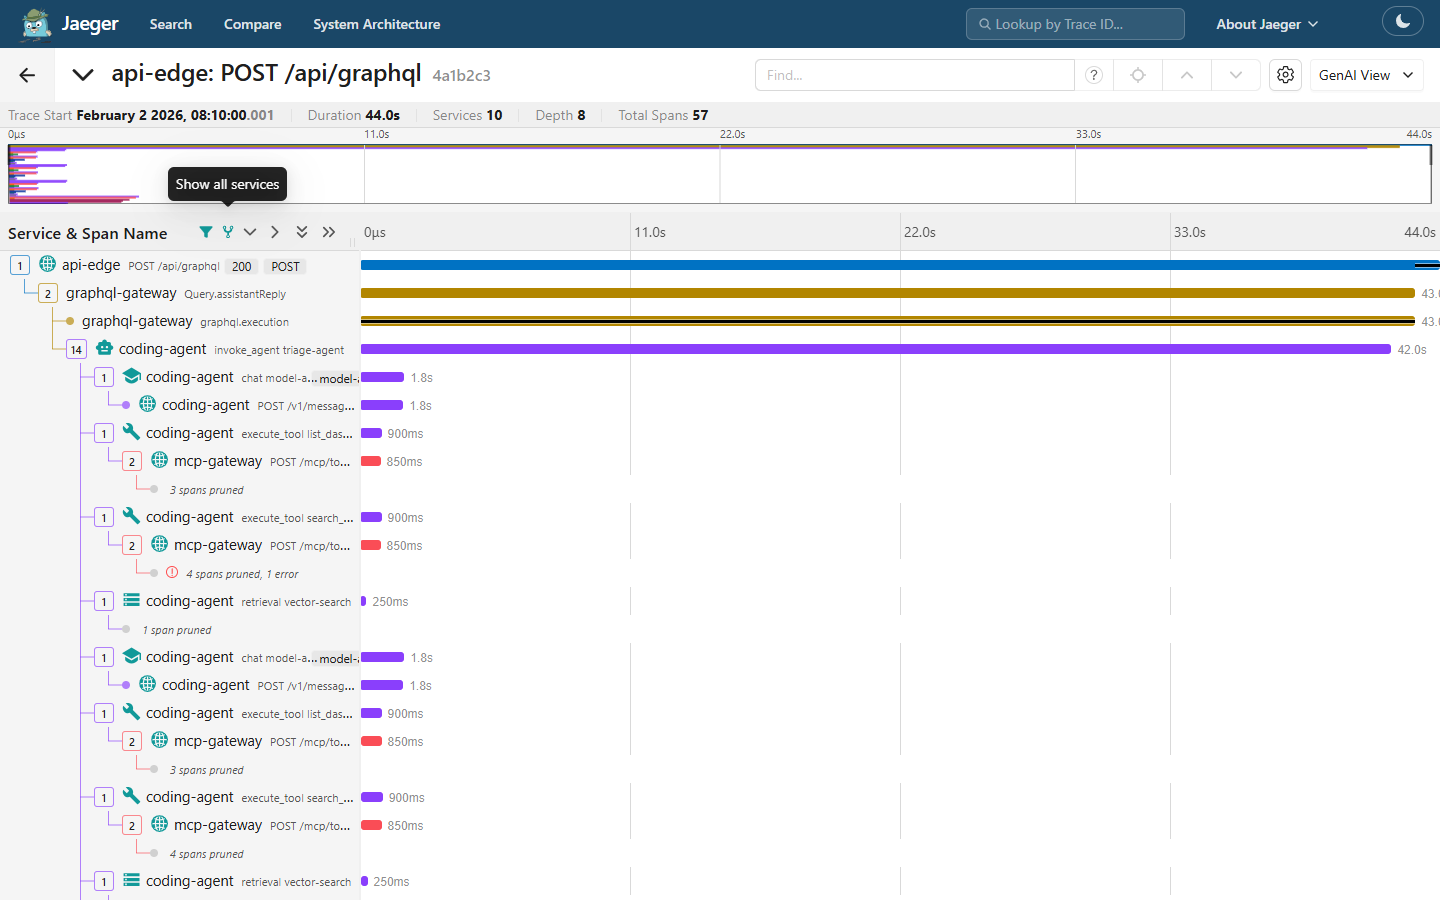Collapse all spans with double right chevron
The height and width of the screenshot is (900, 1440).
click(329, 232)
